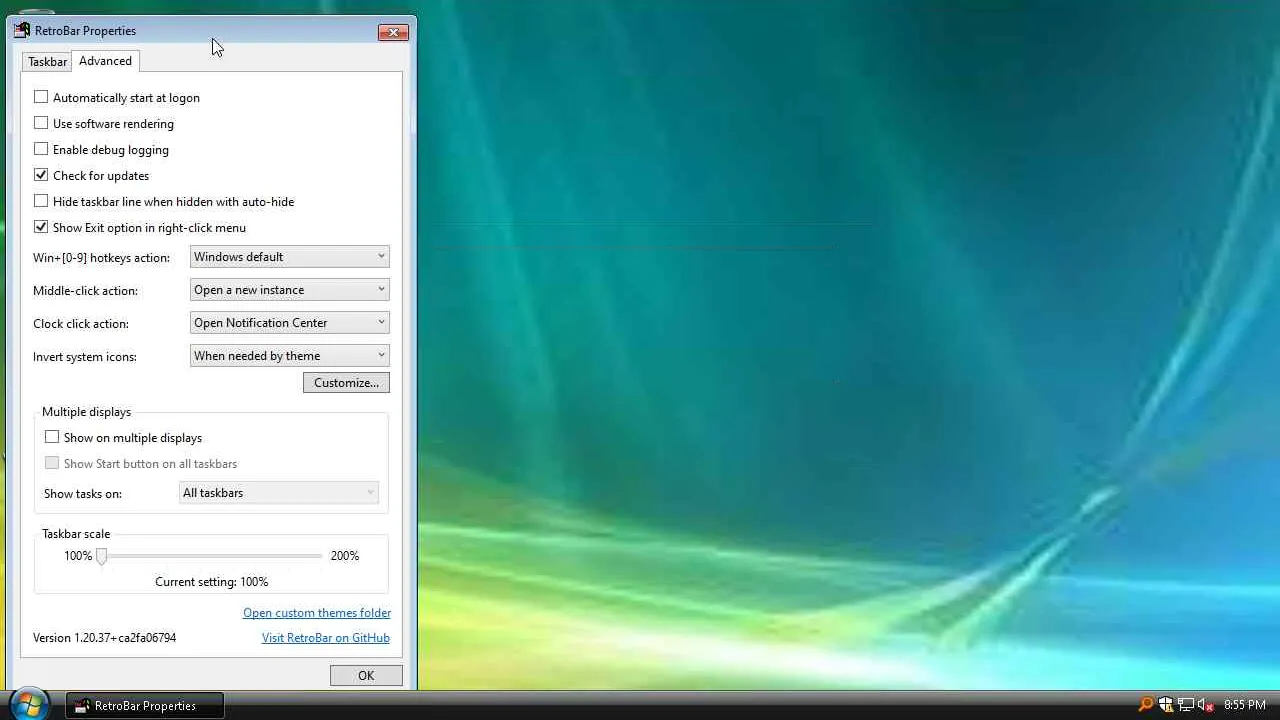The height and width of the screenshot is (720, 1280).
Task: Open the custom themes folder link
Action: (x=317, y=613)
